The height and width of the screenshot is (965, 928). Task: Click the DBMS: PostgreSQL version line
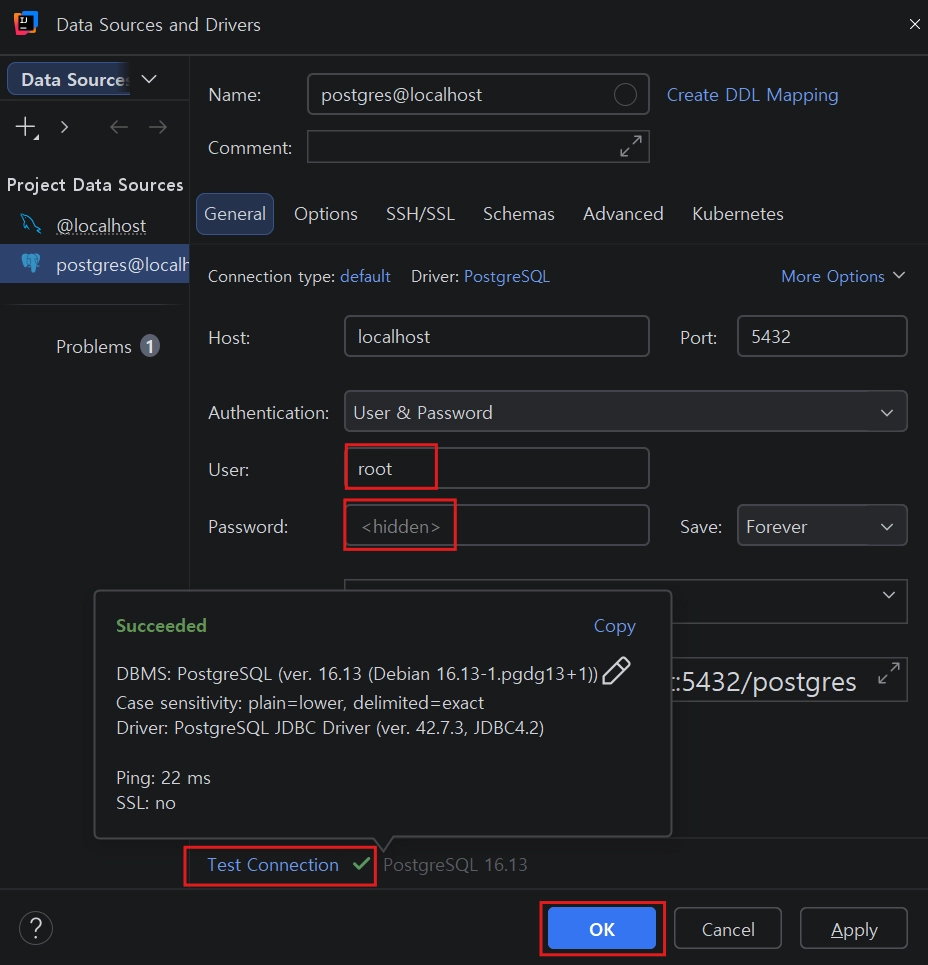[x=357, y=674]
